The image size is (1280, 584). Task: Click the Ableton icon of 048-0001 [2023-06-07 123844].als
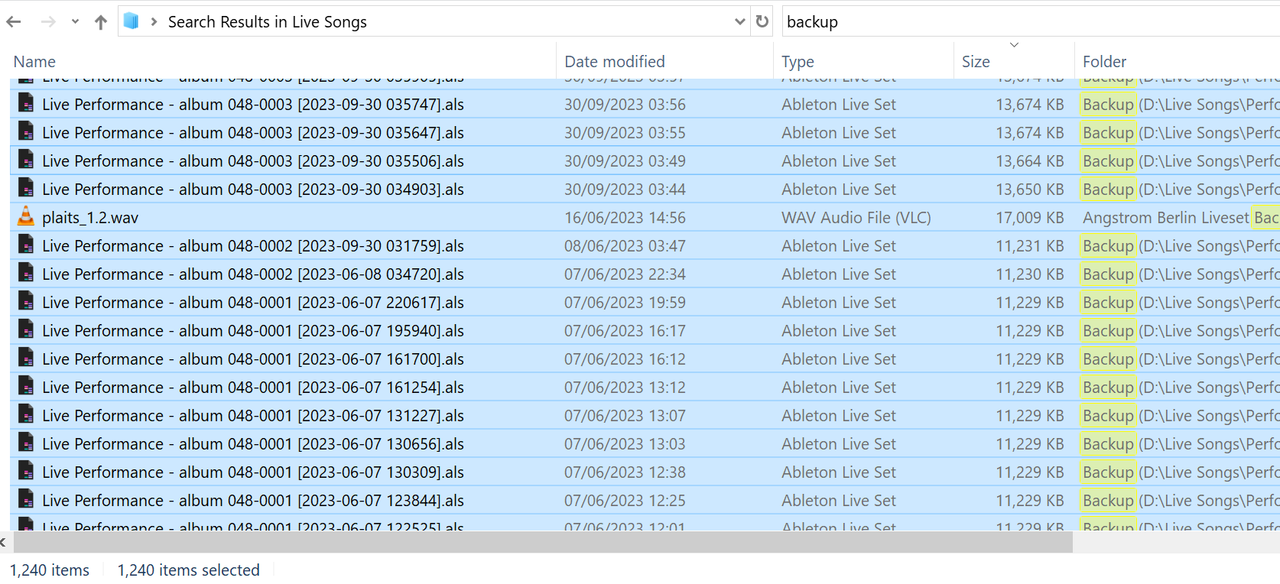[26, 500]
